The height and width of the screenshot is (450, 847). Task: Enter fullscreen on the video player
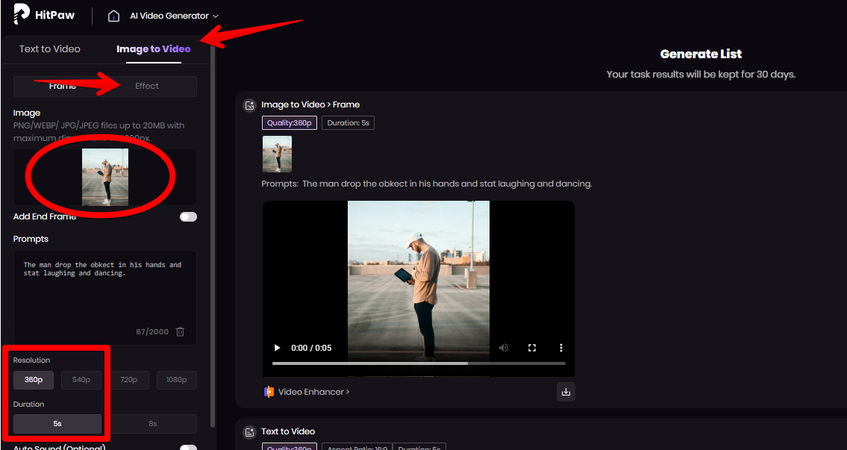point(532,348)
